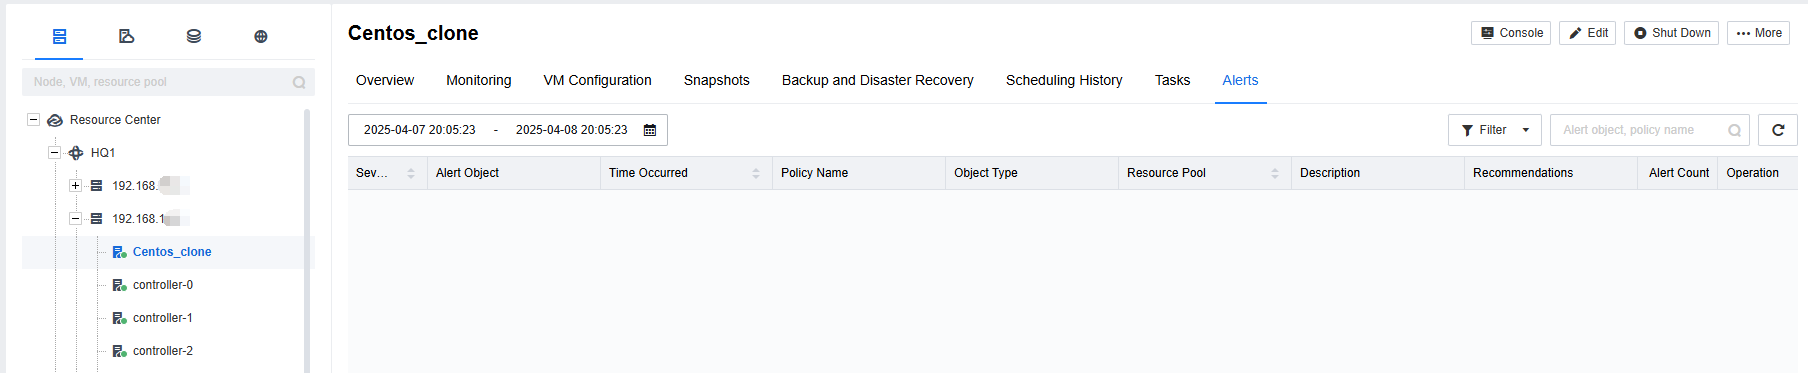Collapse the second 192.168 host node
The height and width of the screenshot is (373, 1808).
75,218
